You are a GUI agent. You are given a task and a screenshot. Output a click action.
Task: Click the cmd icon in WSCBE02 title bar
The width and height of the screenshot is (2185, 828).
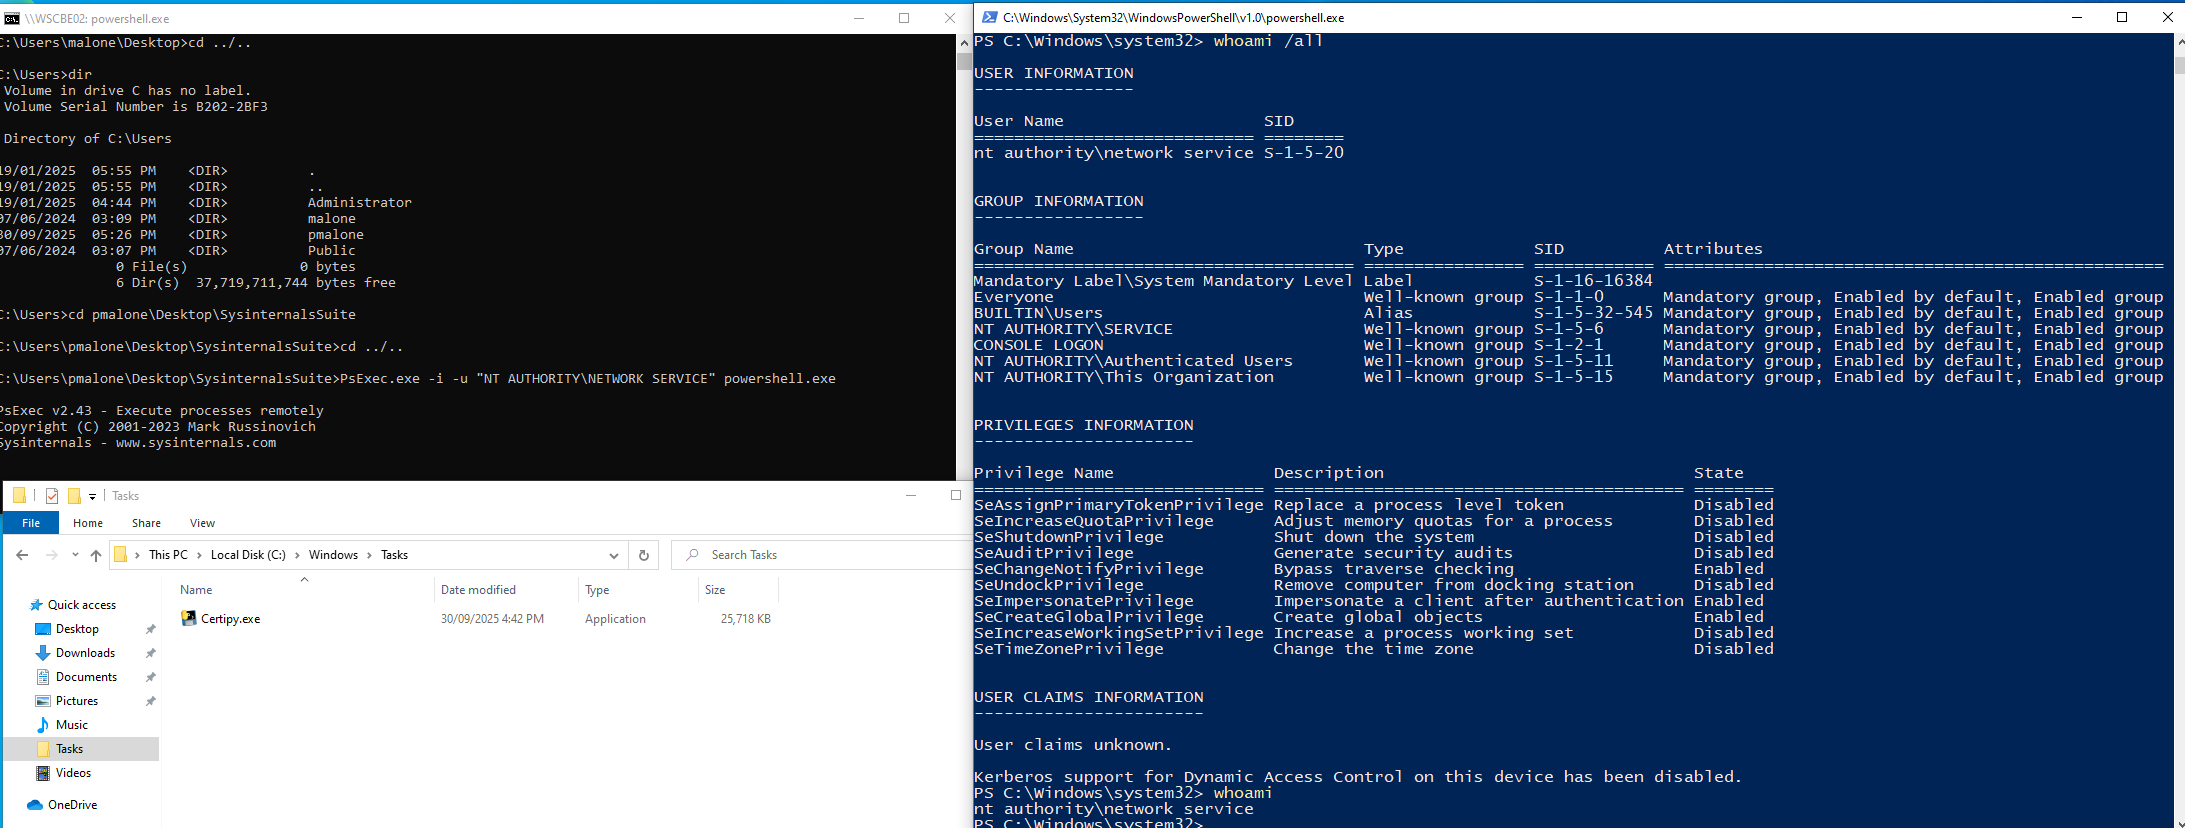click(x=12, y=18)
